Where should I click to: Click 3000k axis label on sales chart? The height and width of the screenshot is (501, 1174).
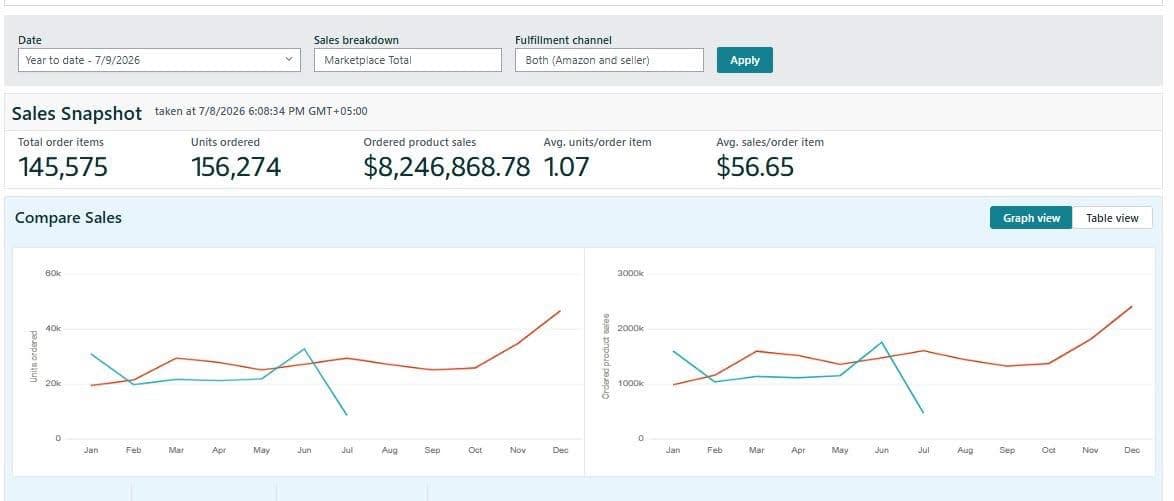630,273
